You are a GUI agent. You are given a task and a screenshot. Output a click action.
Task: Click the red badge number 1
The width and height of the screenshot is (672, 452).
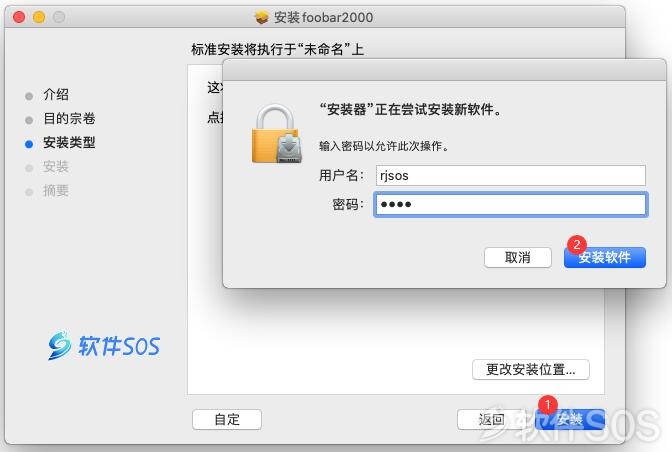547,405
